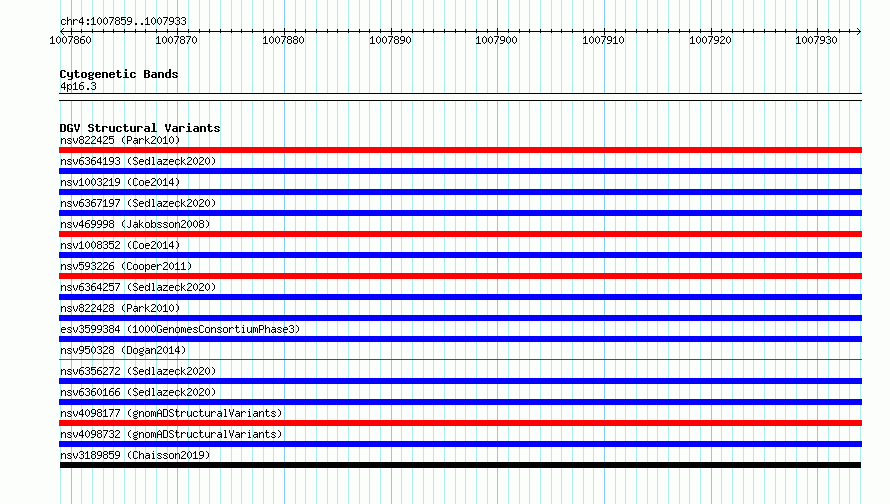
Task: Click the blue bar of nsv6367197
Action: (x=460, y=213)
